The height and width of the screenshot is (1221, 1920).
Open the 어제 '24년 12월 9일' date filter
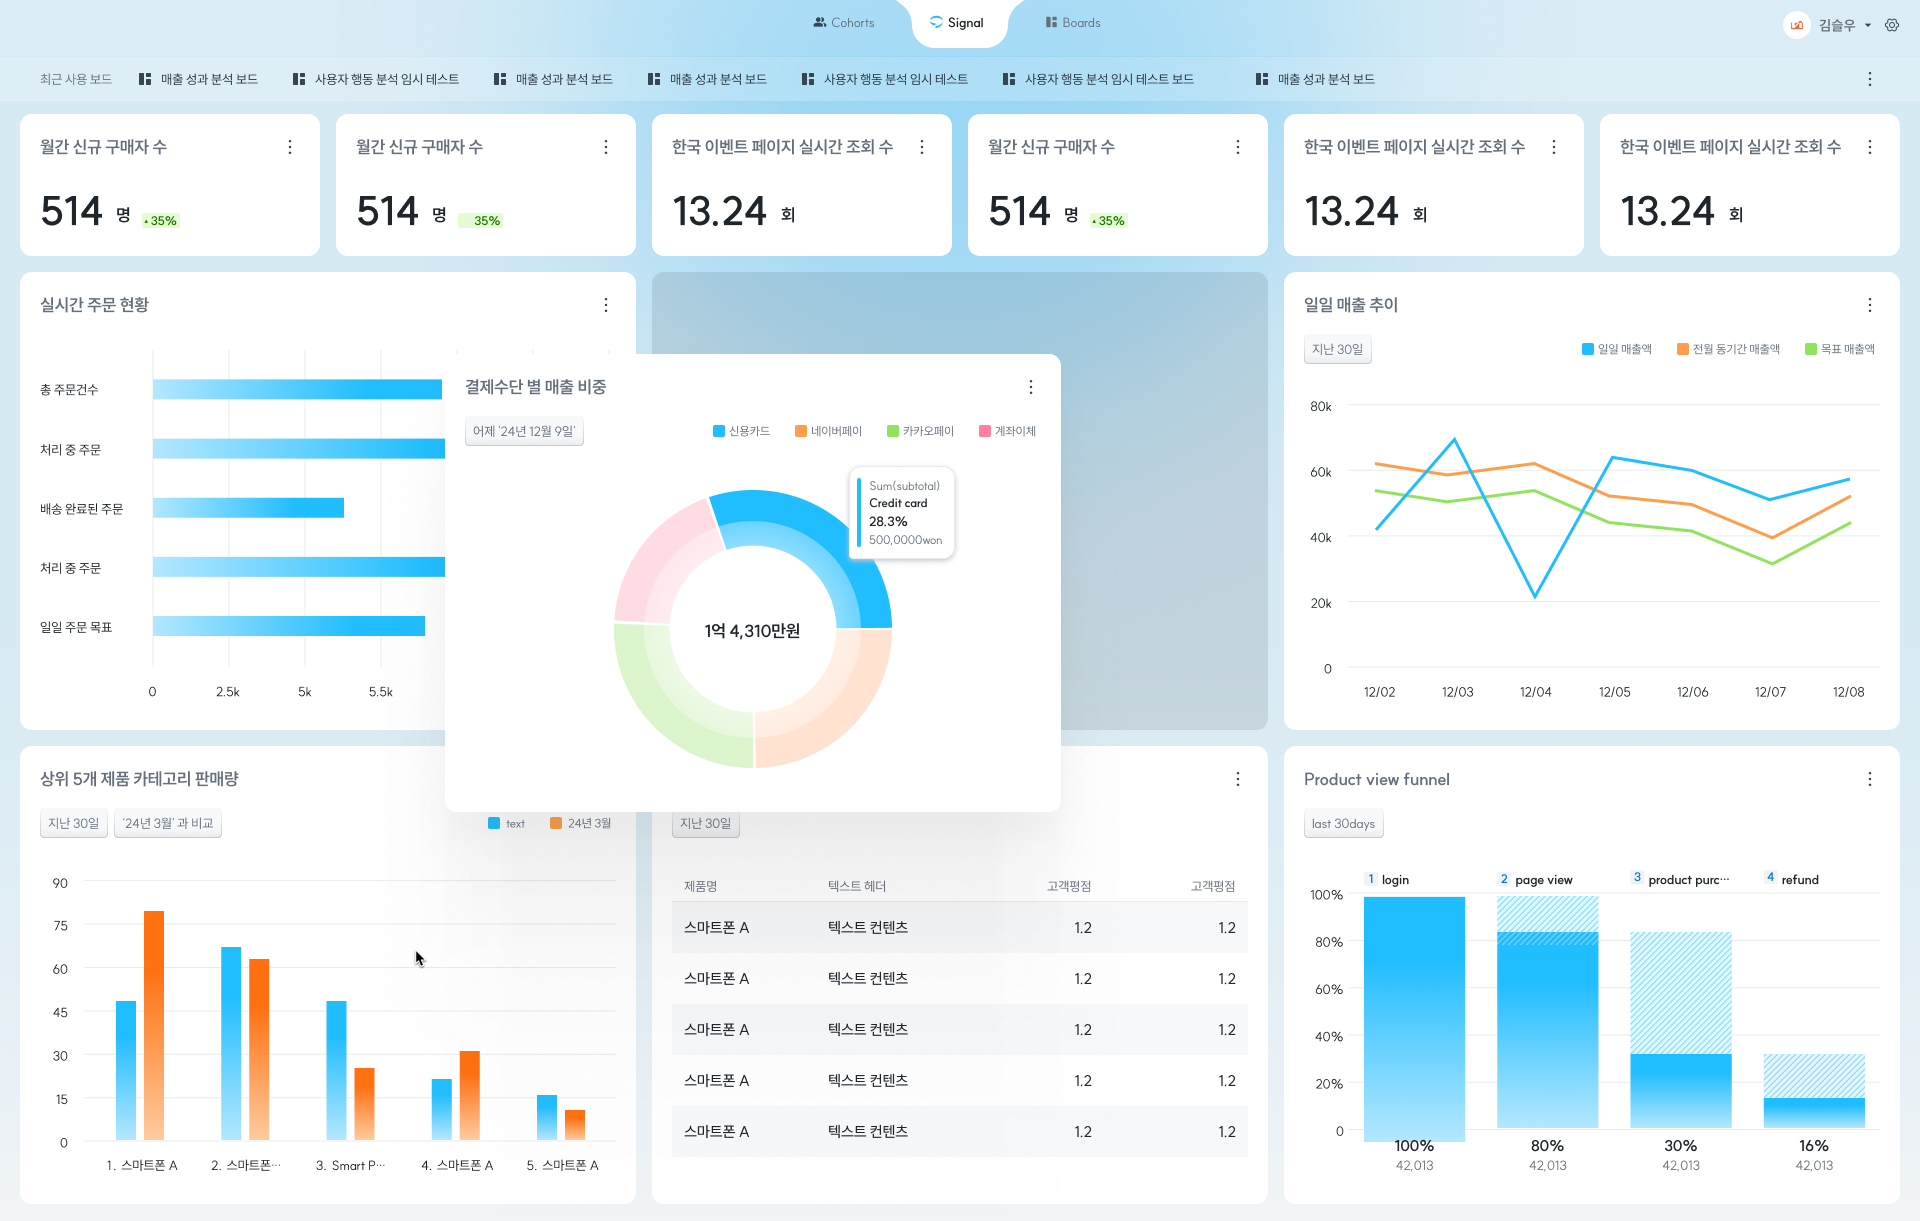click(524, 431)
